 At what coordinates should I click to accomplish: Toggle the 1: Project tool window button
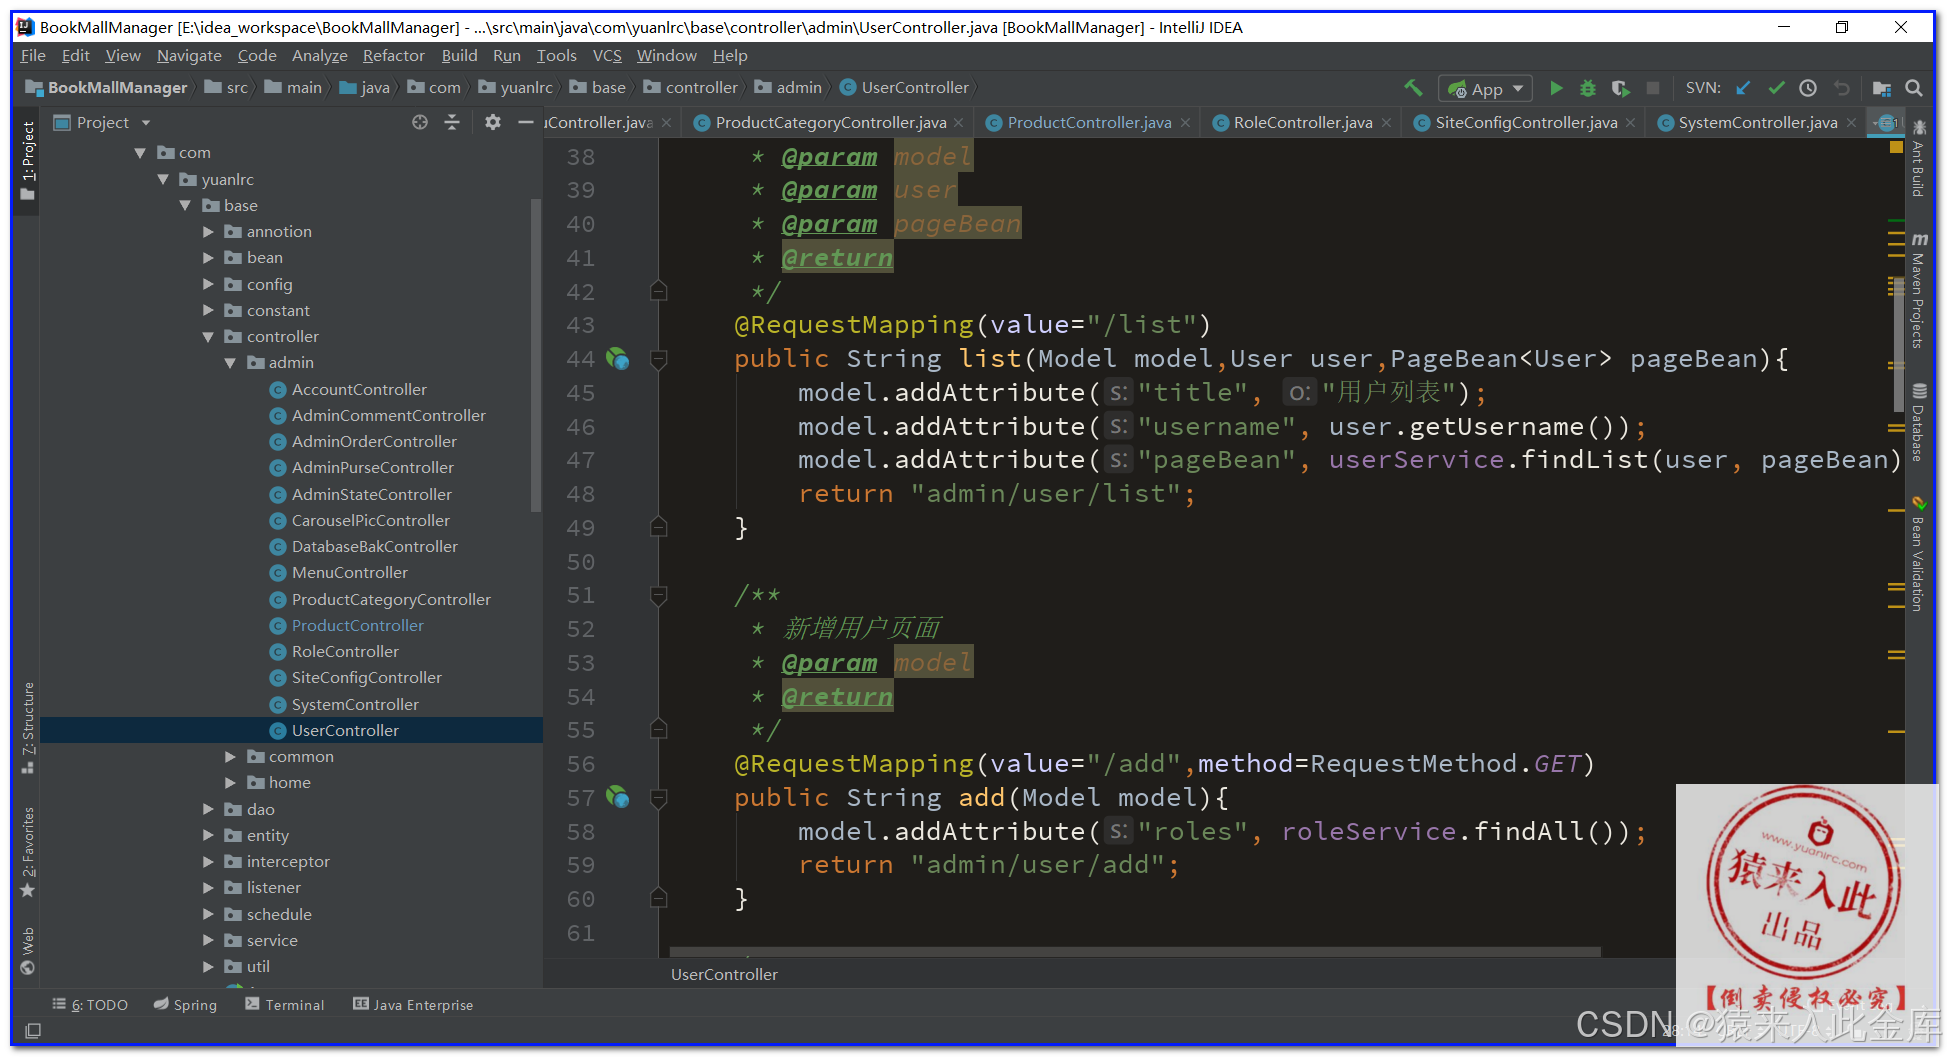click(28, 160)
